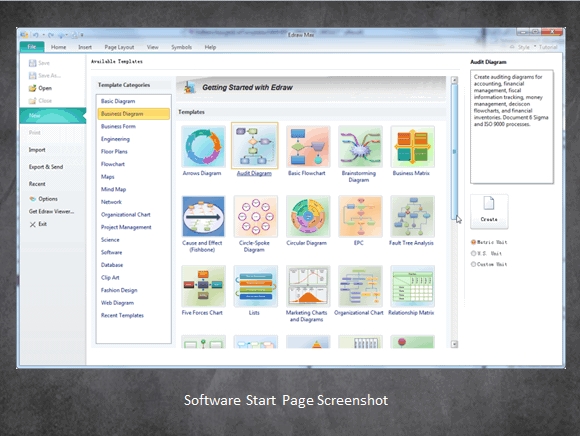This screenshot has width=580, height=436.
Task: Enable the Custom Unit radio option
Action: (x=473, y=264)
